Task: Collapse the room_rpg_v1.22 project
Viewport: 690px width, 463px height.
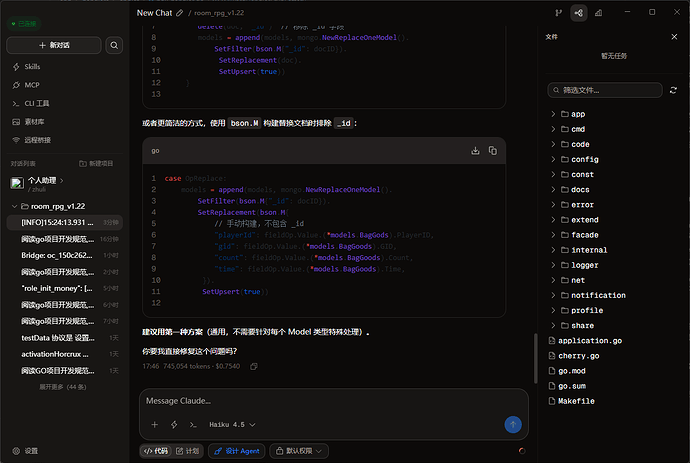Action: pyautogui.click(x=15, y=206)
